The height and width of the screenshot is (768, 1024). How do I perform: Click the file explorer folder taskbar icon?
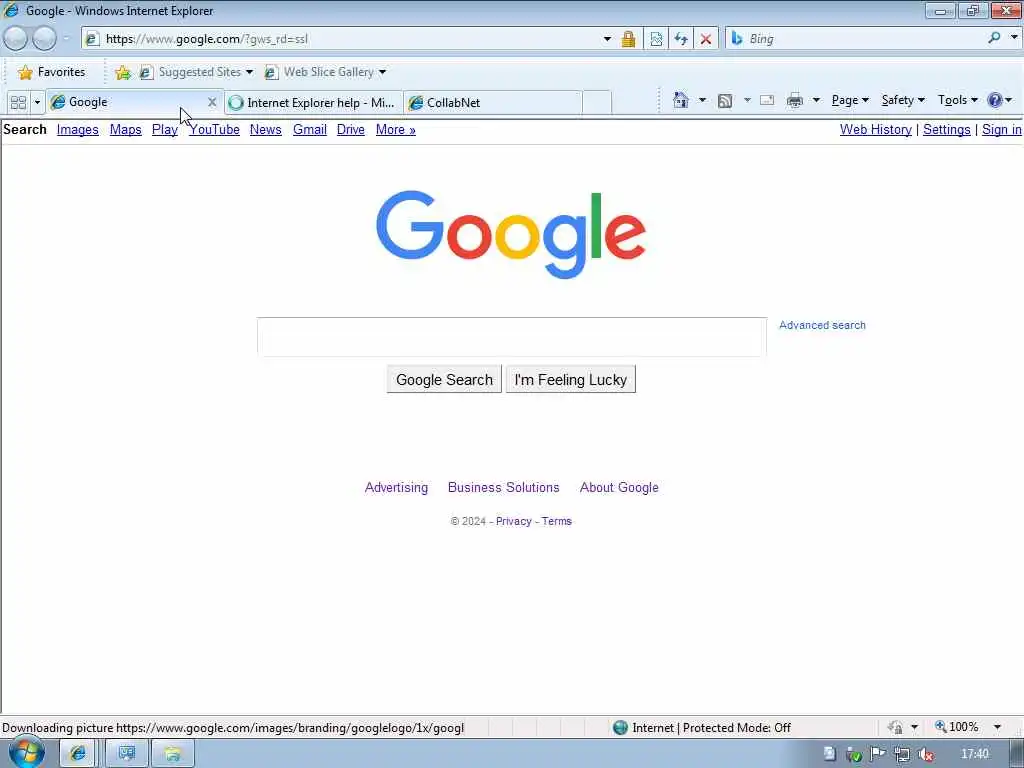tap(172, 754)
